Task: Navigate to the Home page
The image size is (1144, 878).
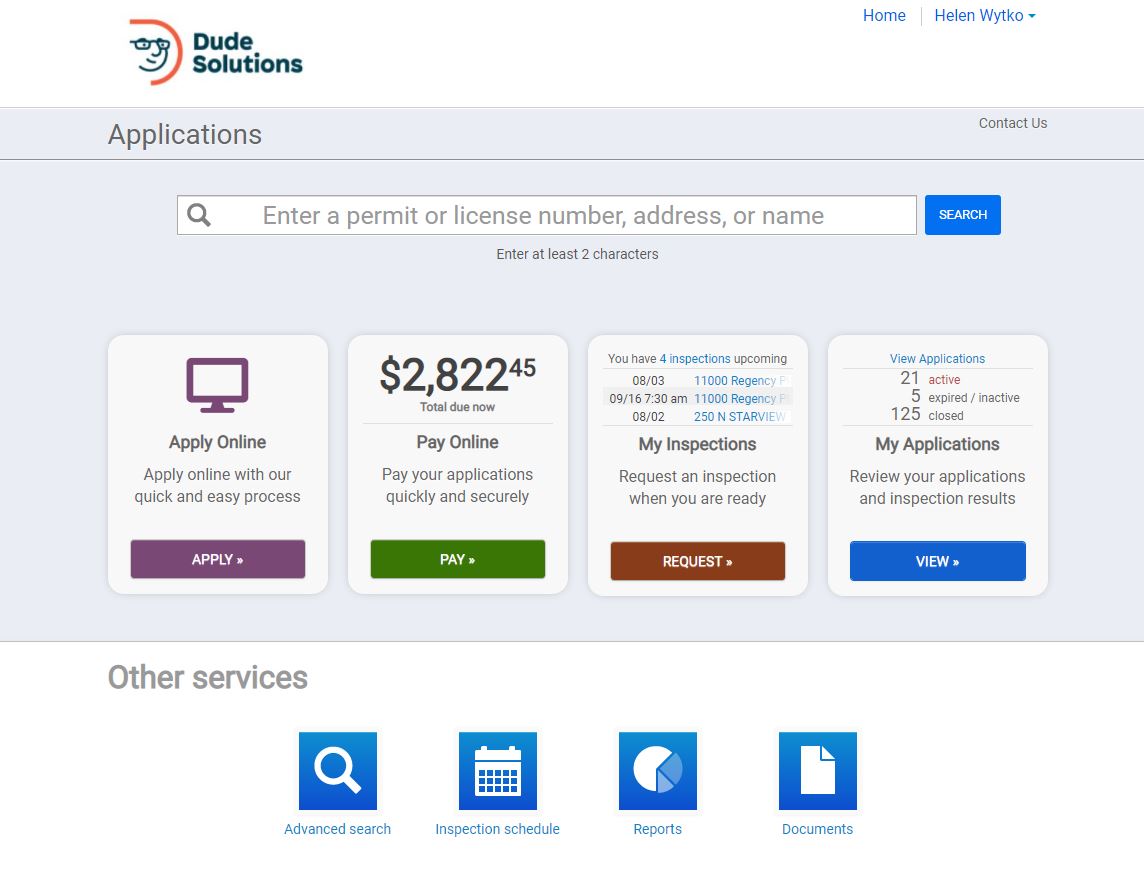Action: pos(883,15)
